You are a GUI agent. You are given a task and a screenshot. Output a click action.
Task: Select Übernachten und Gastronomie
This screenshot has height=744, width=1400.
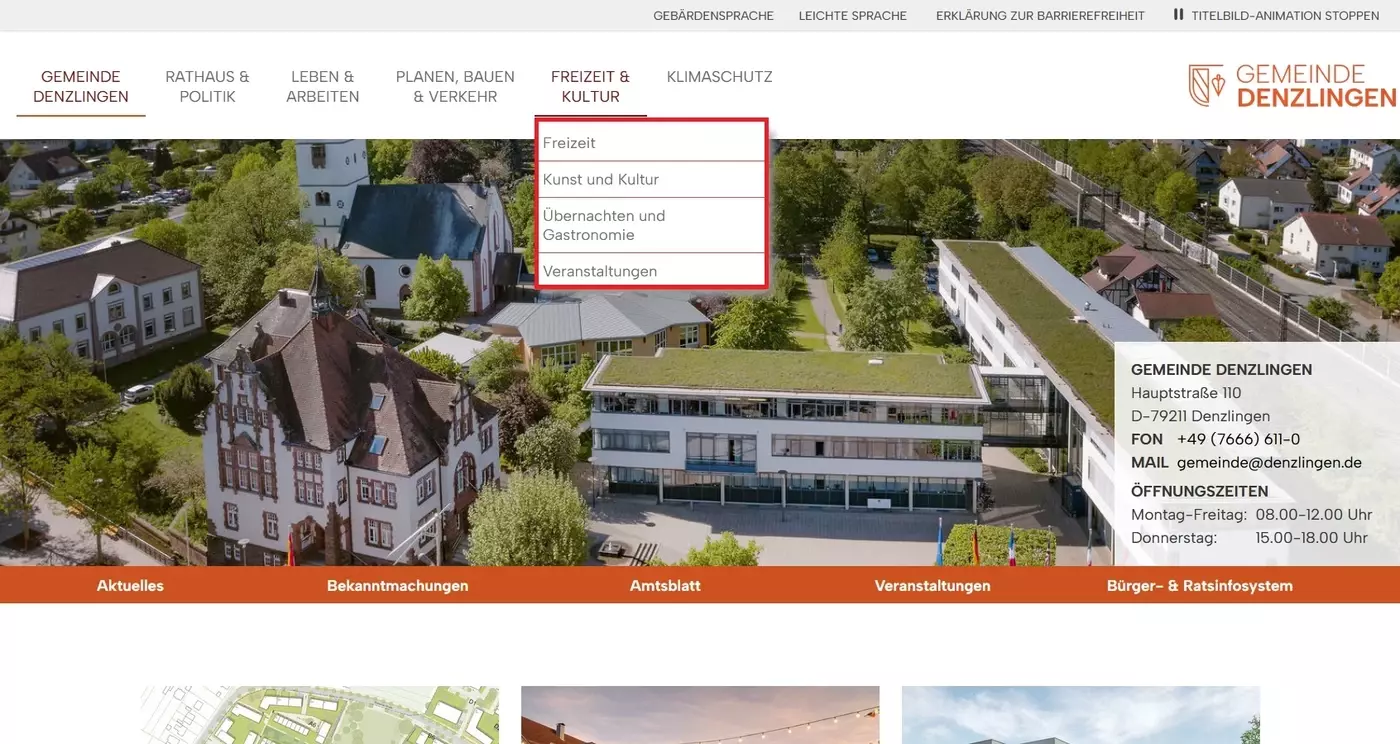point(604,225)
